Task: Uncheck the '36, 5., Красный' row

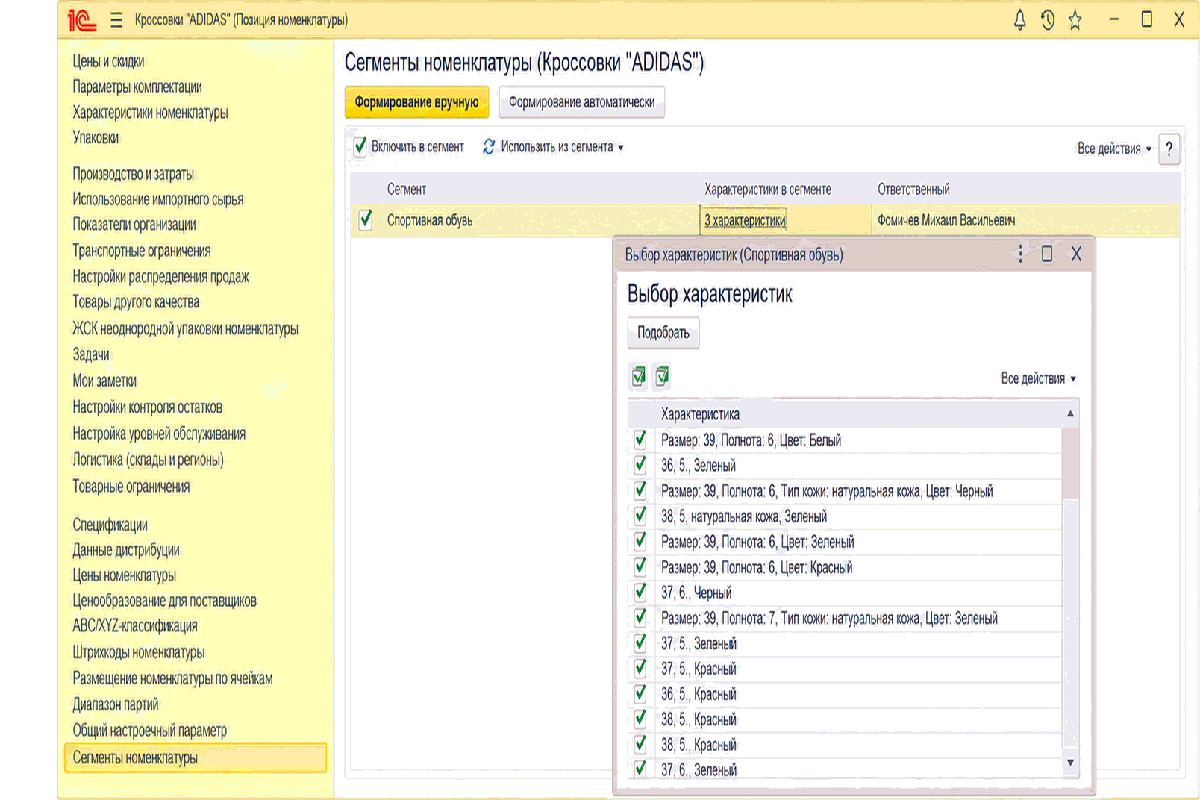Action: click(x=640, y=694)
